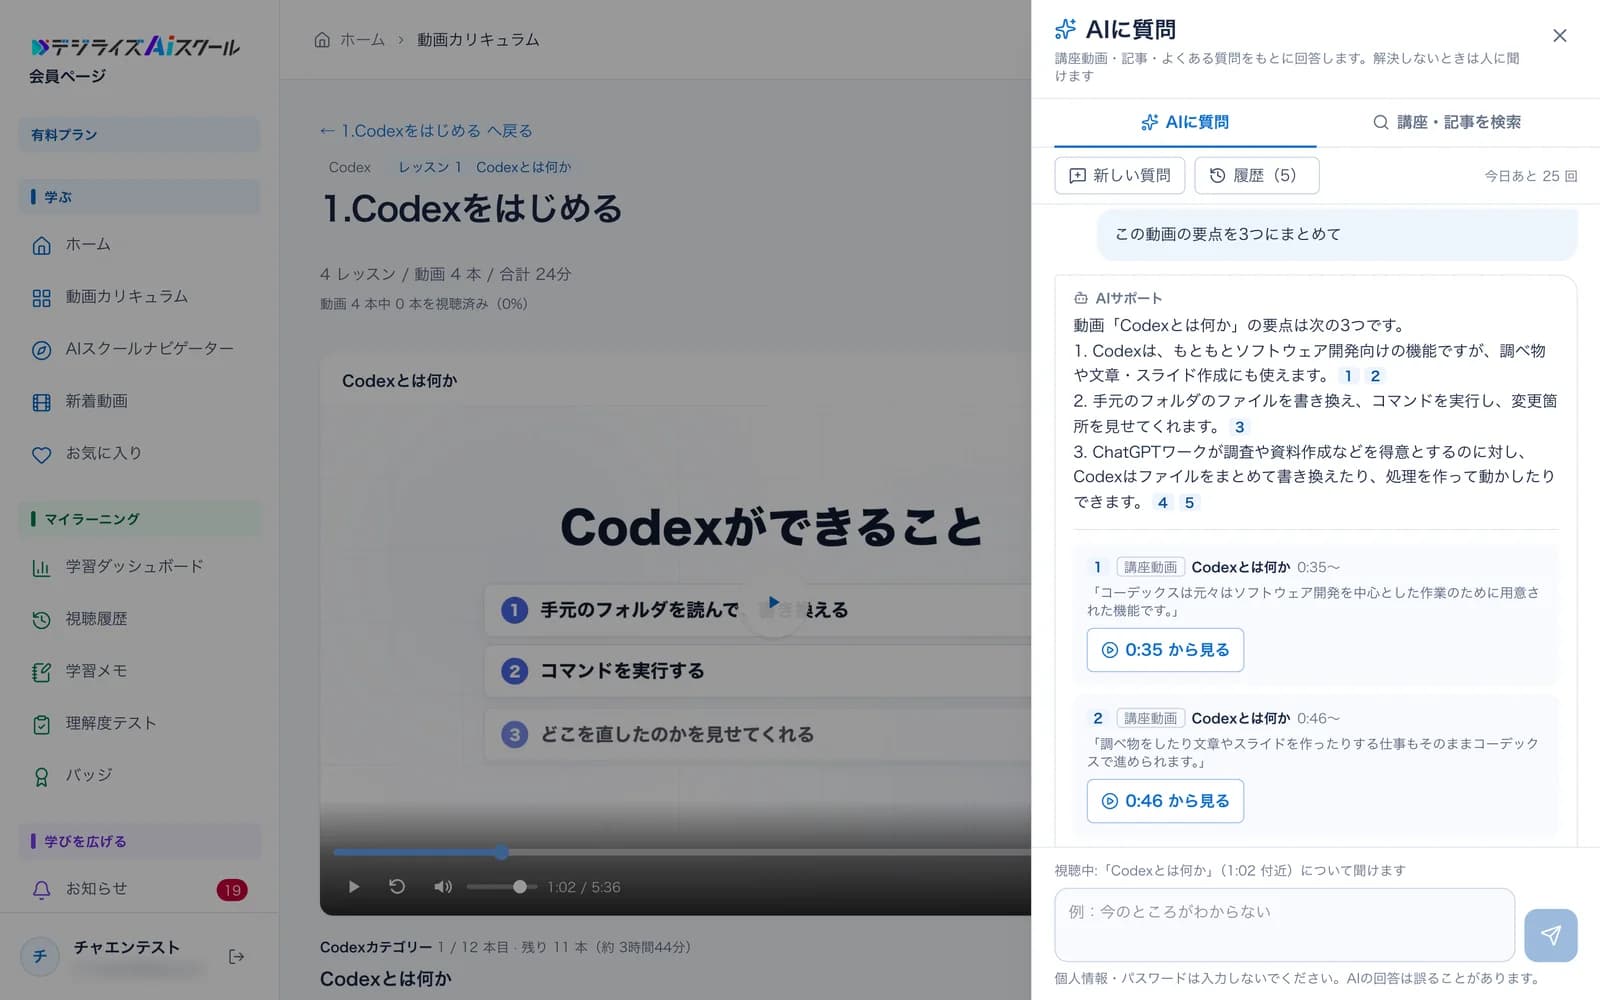Open お知らせ notifications bell
This screenshot has width=1600, height=1000.
139,889
